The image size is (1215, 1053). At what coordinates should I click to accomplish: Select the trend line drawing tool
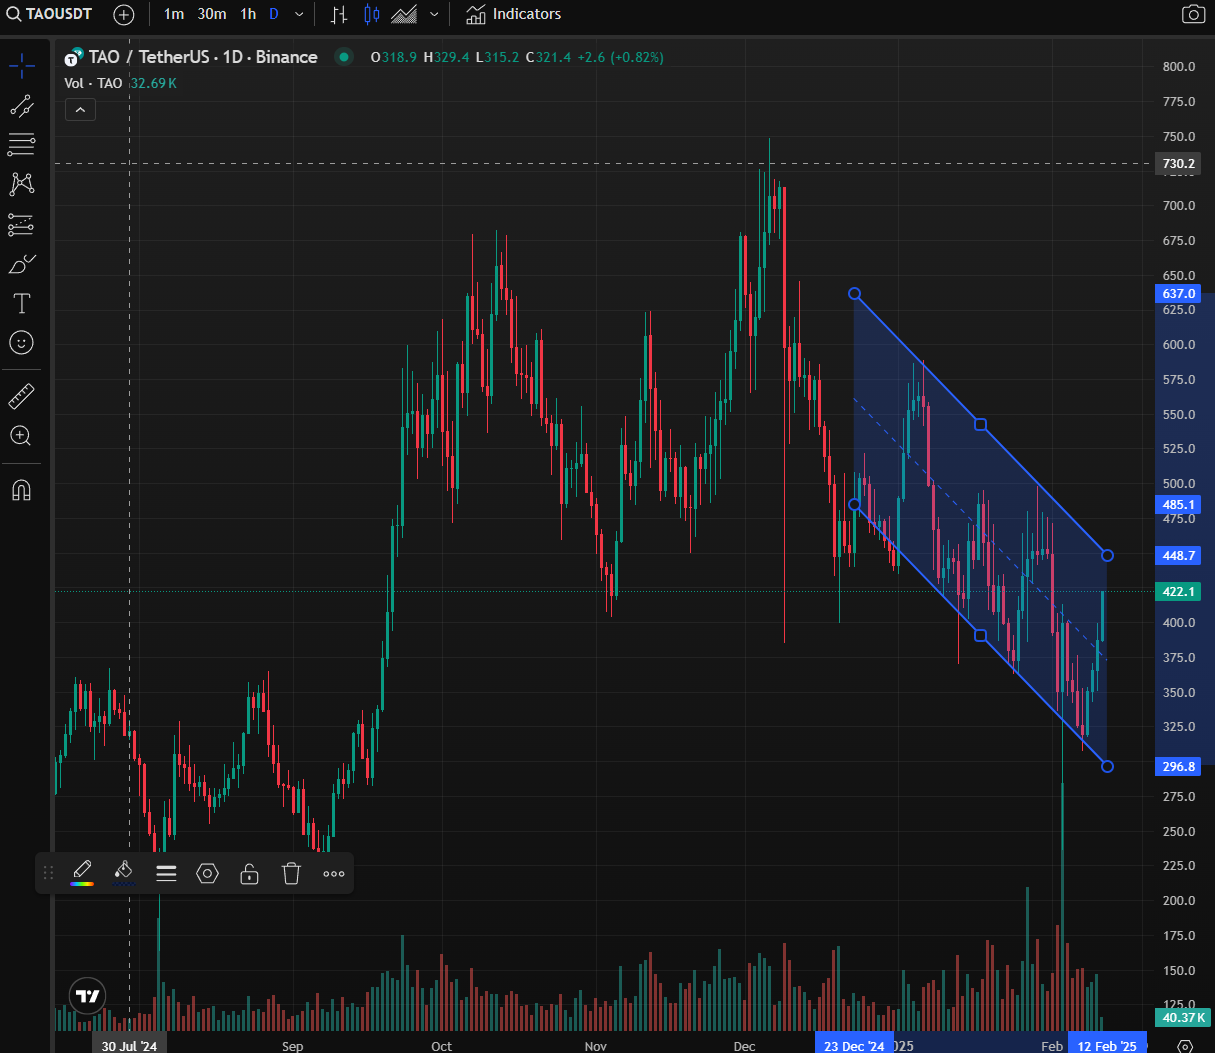(x=21, y=106)
